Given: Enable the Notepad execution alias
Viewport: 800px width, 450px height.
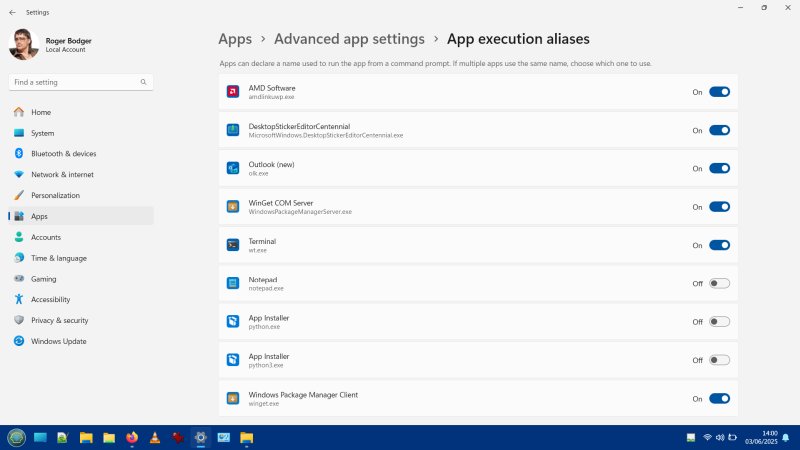Looking at the screenshot, I should [x=719, y=283].
